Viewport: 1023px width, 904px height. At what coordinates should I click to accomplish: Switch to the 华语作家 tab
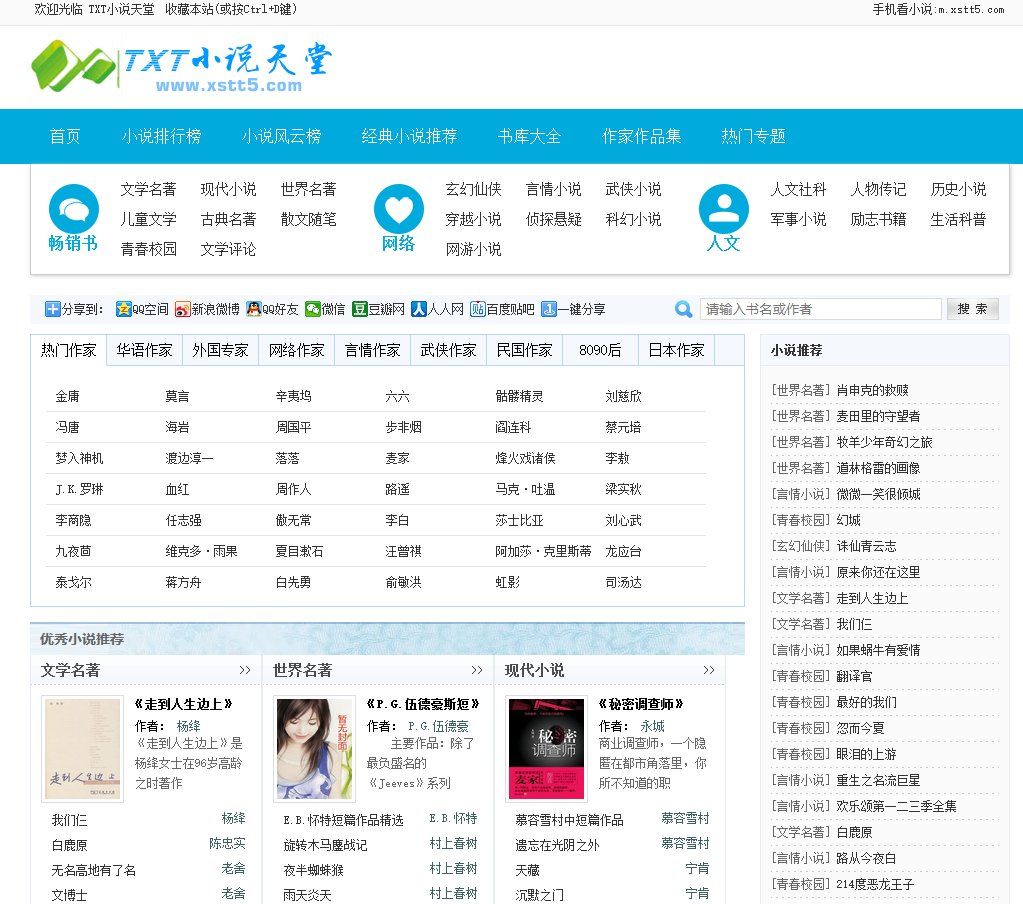click(x=145, y=350)
